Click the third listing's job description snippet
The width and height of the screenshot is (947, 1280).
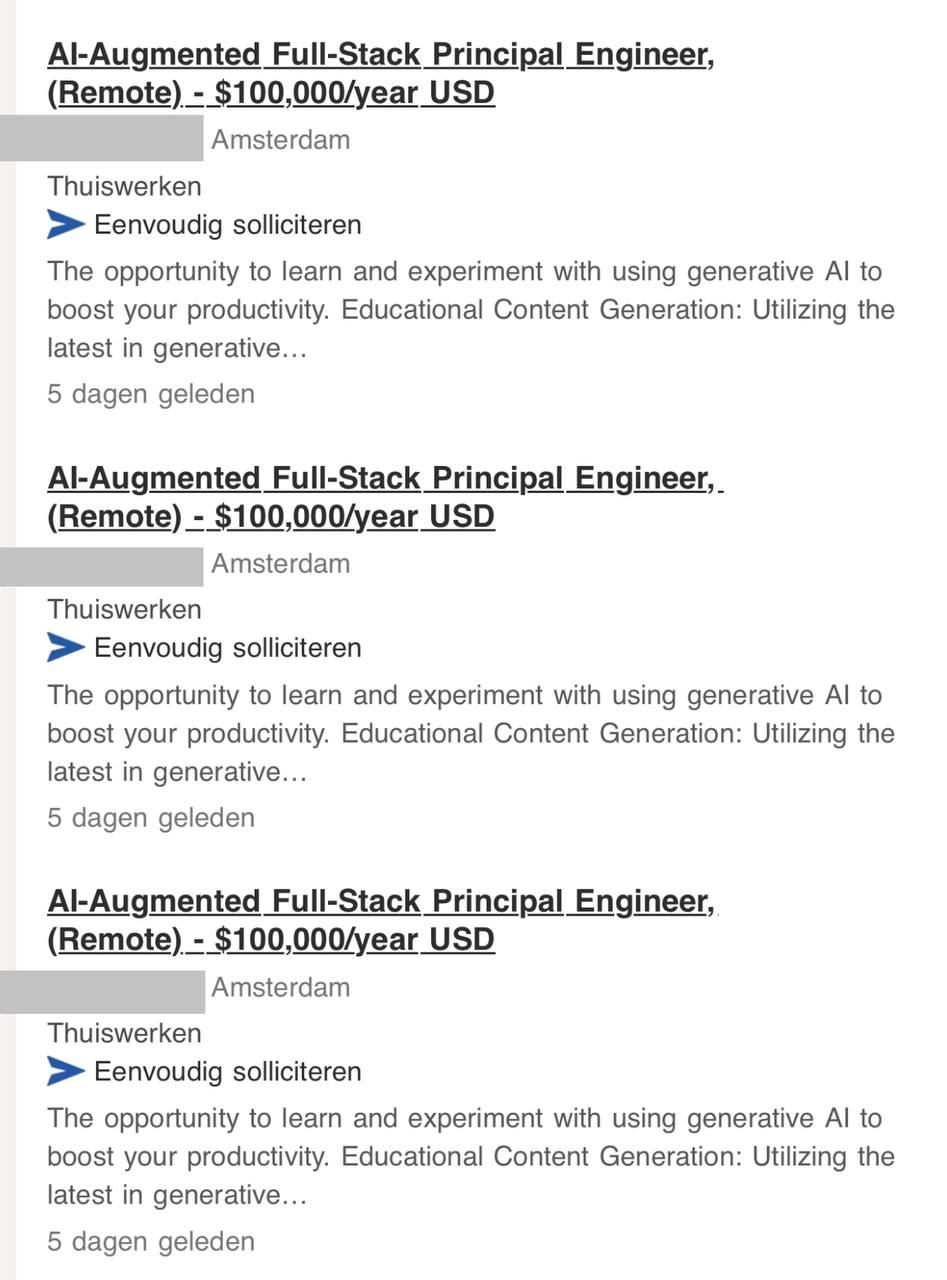pyautogui.click(x=470, y=1156)
